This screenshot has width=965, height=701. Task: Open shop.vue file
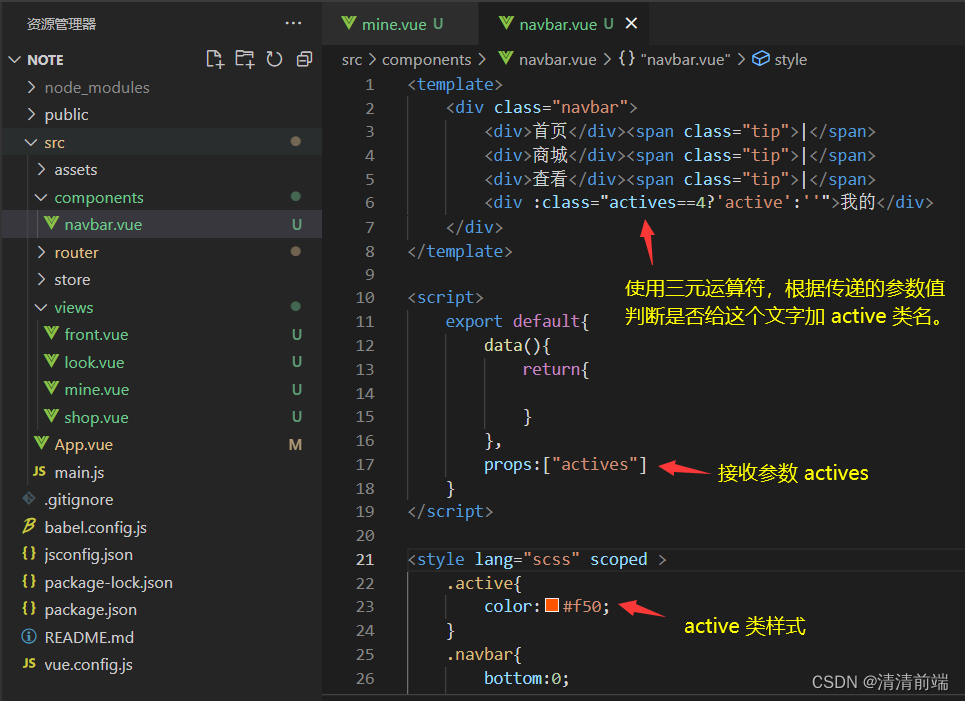pyautogui.click(x=161, y=417)
